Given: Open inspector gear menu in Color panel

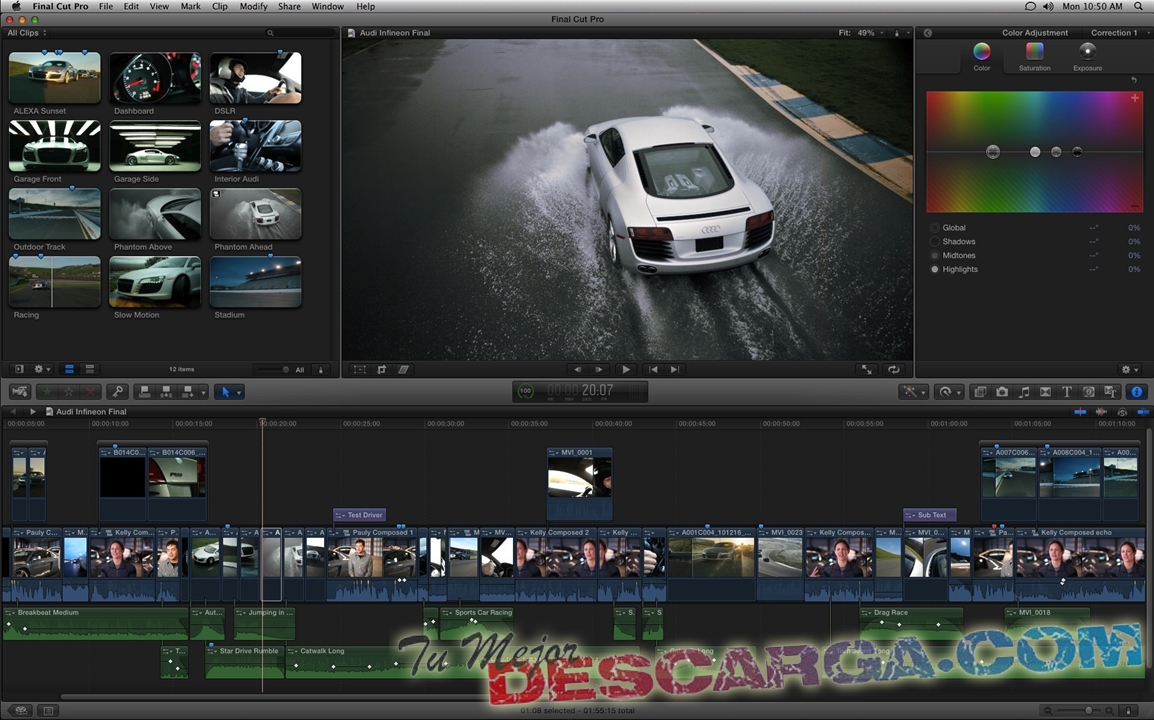Looking at the screenshot, I should click(x=1129, y=370).
